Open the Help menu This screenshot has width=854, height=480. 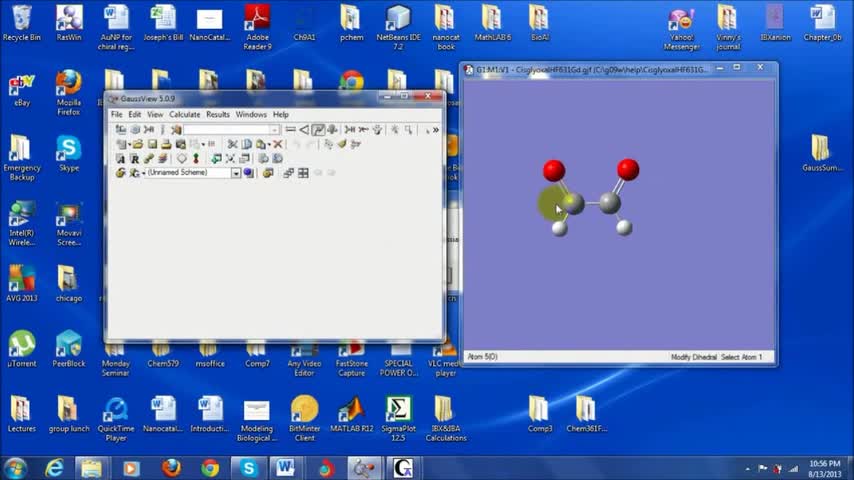[280, 114]
